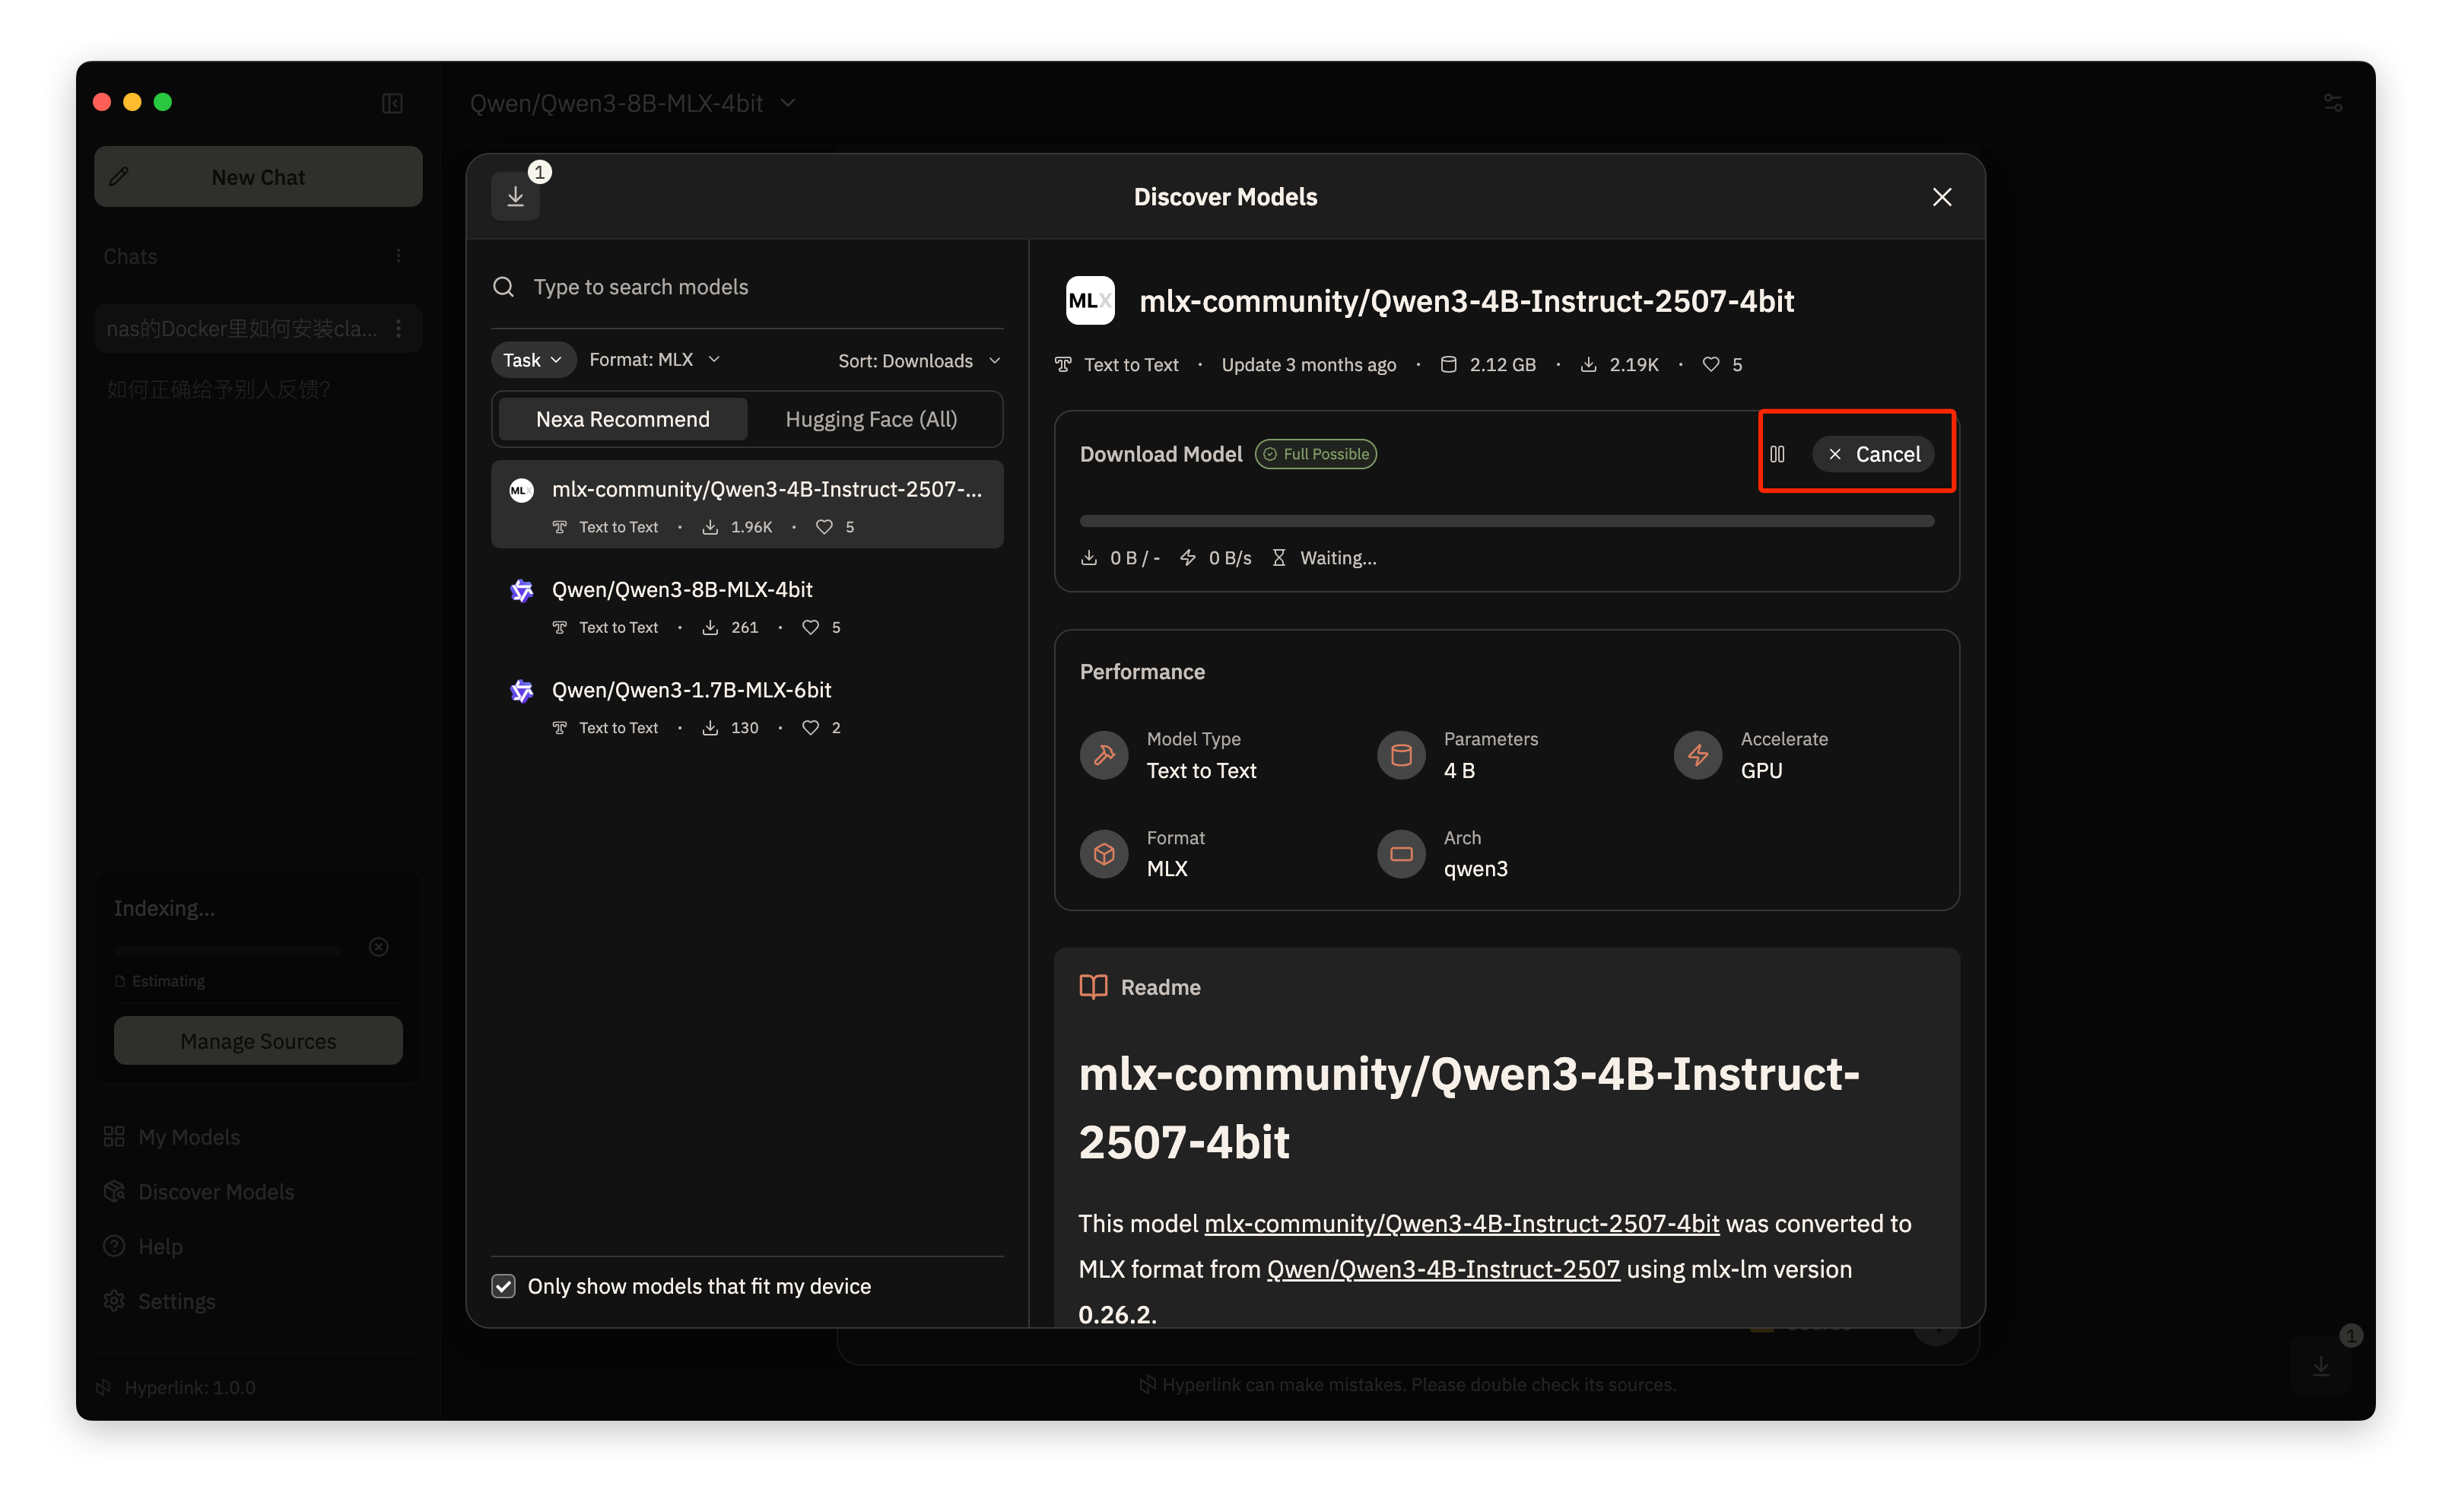Screen dimensions: 2452x1512
Task: Collapse the sidebar panel icon
Action: (392, 103)
